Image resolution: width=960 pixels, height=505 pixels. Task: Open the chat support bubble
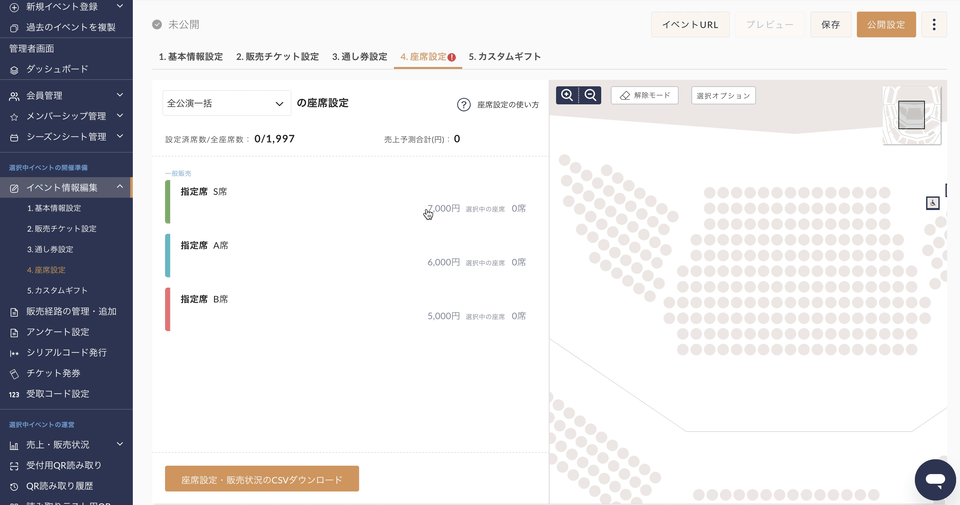[934, 480]
